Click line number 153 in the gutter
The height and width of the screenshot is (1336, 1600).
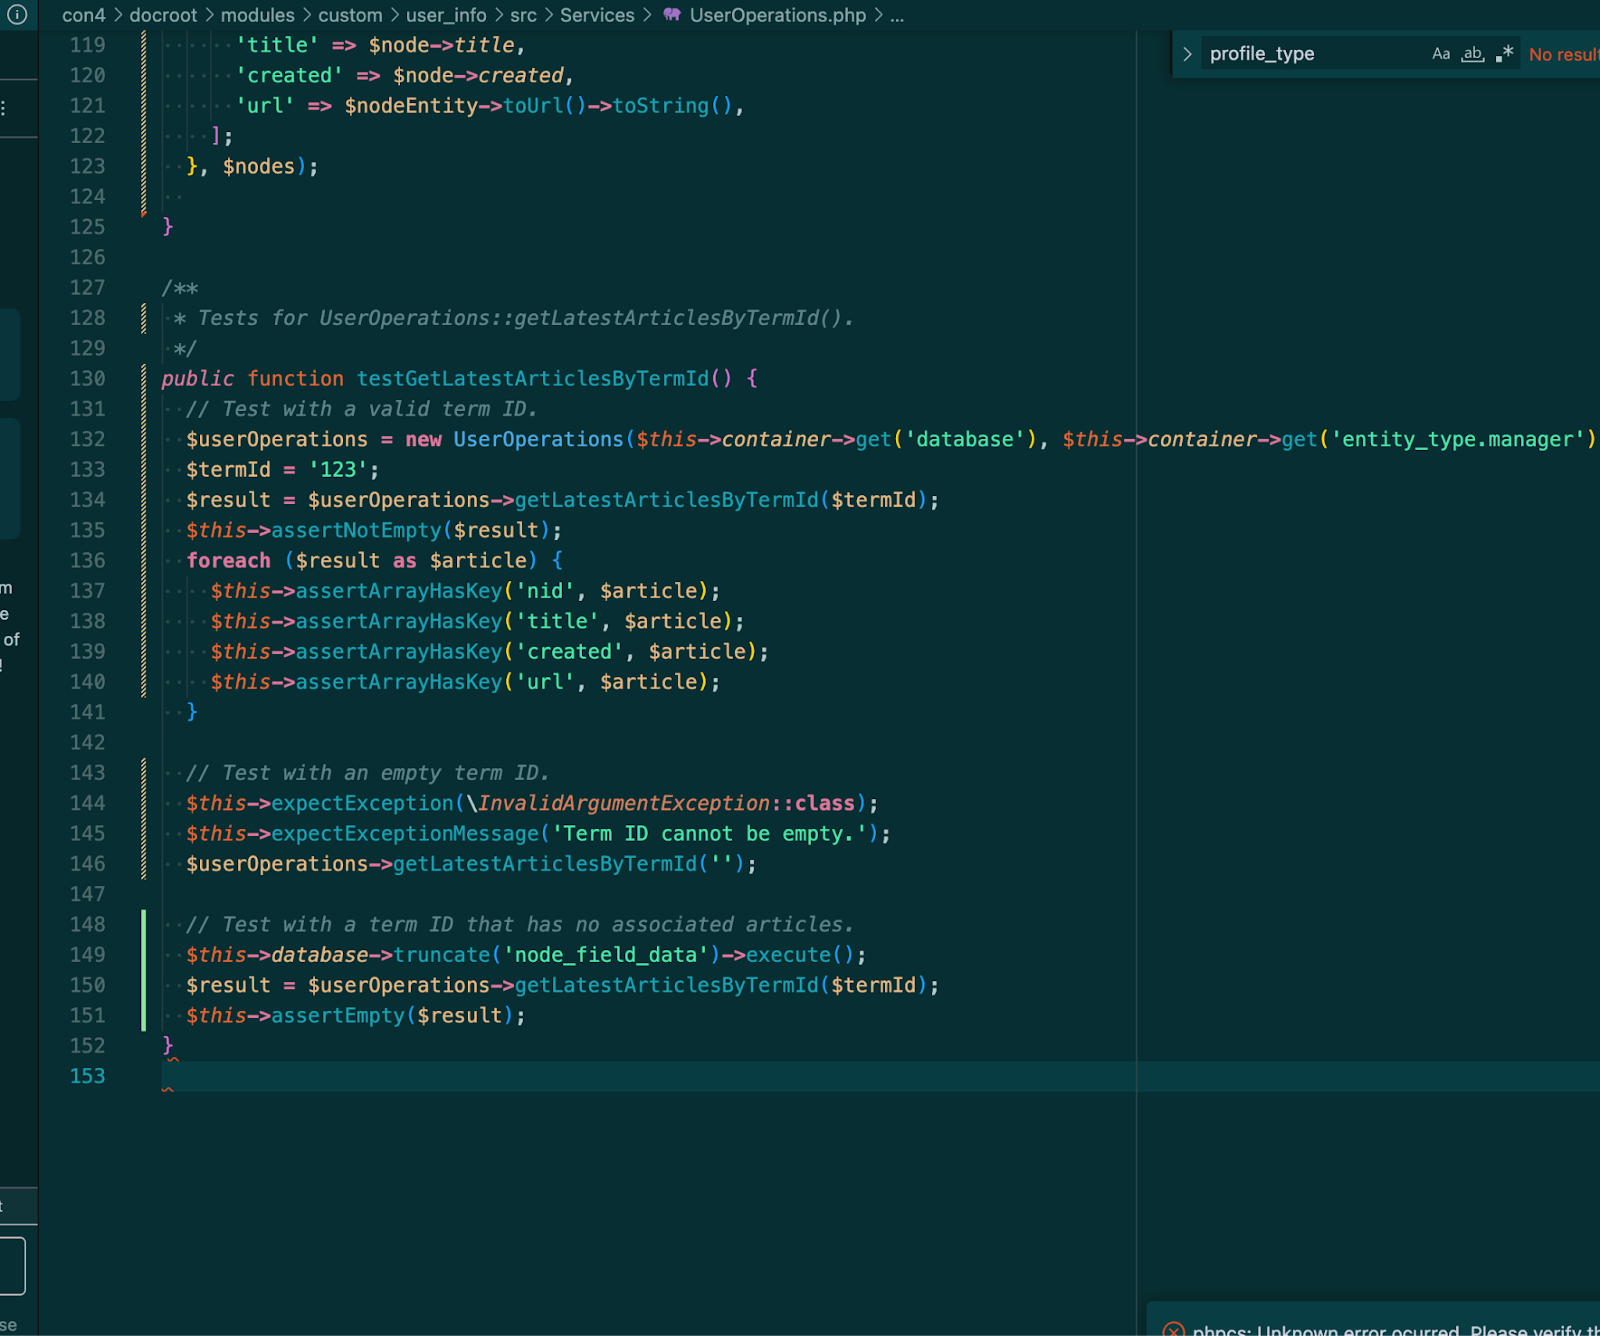(x=87, y=1076)
